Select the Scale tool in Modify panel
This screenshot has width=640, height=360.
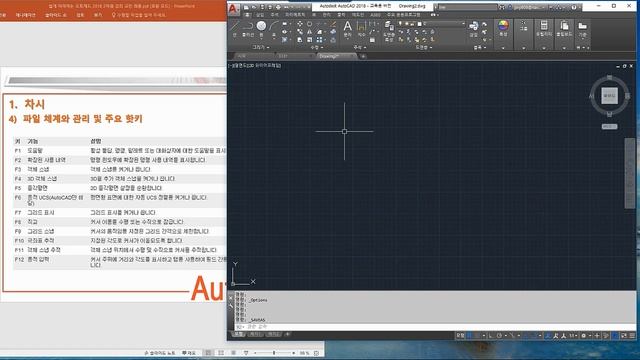(x=309, y=40)
